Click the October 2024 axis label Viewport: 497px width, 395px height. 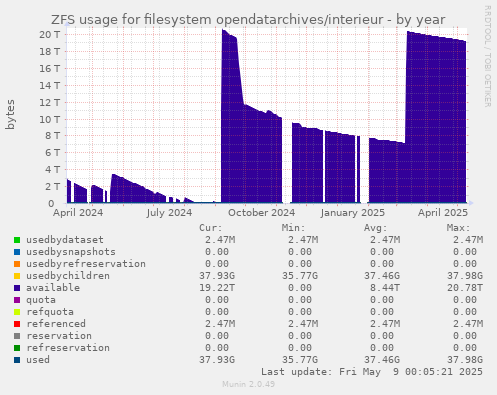point(261,213)
